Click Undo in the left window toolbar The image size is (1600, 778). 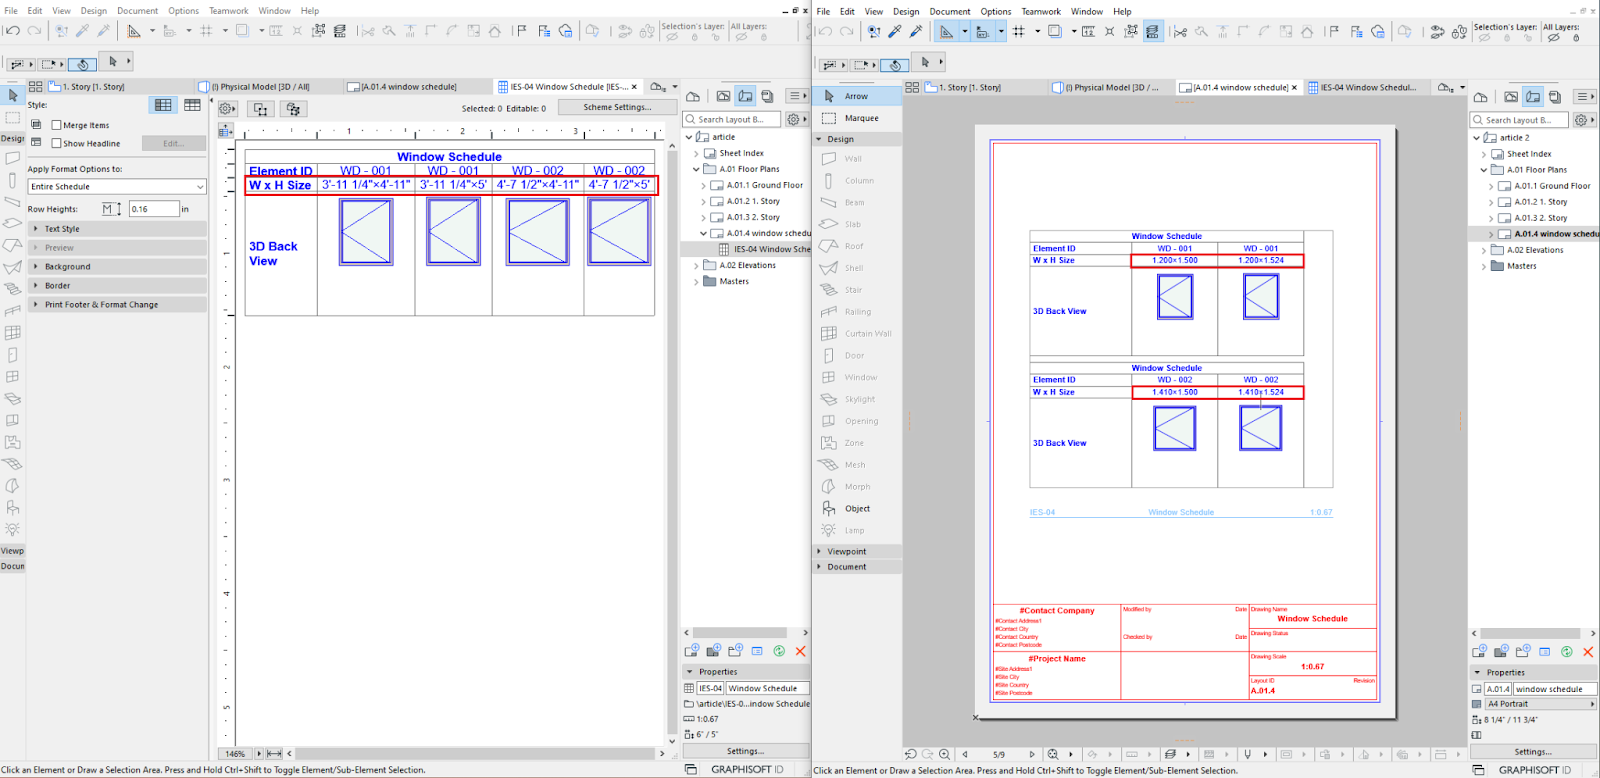click(12, 31)
